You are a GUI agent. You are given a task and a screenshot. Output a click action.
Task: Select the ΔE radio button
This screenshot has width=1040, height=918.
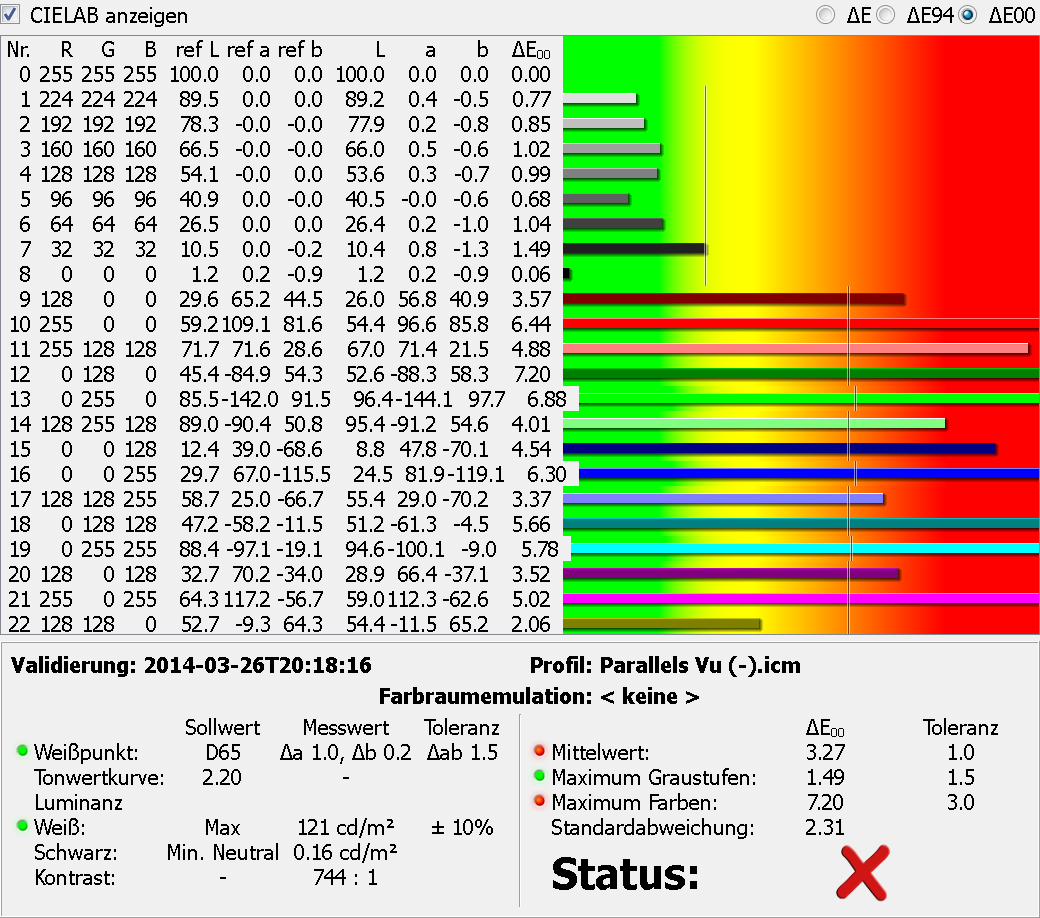[825, 15]
